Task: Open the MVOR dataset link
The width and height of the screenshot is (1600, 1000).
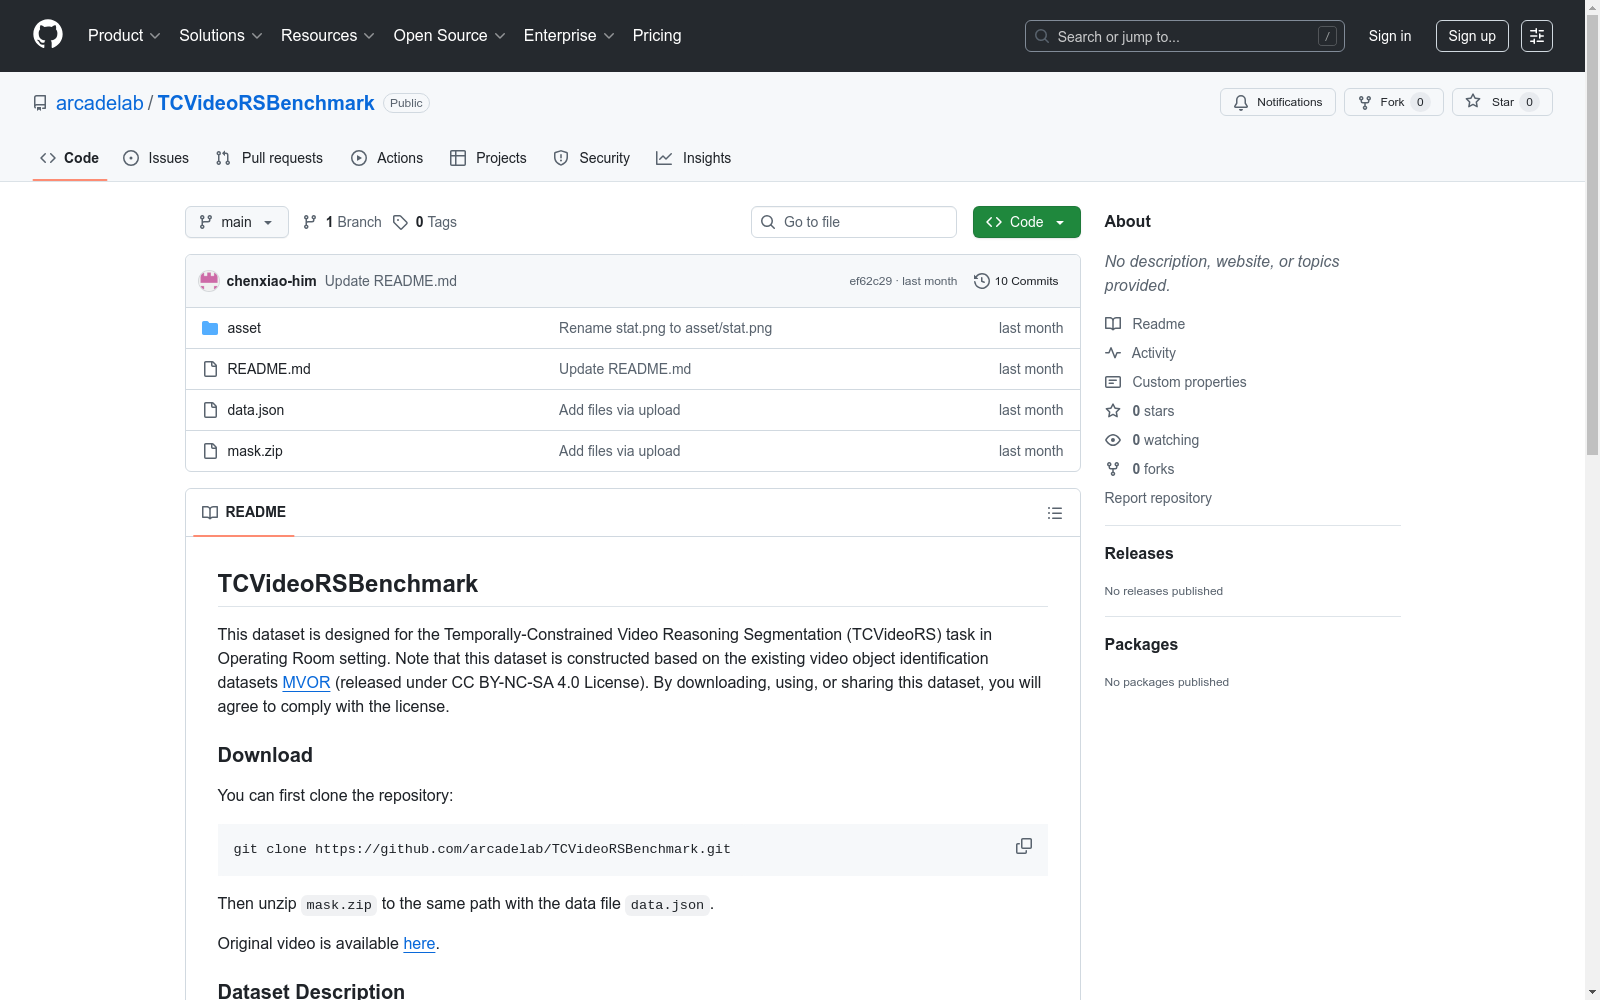Action: [306, 682]
